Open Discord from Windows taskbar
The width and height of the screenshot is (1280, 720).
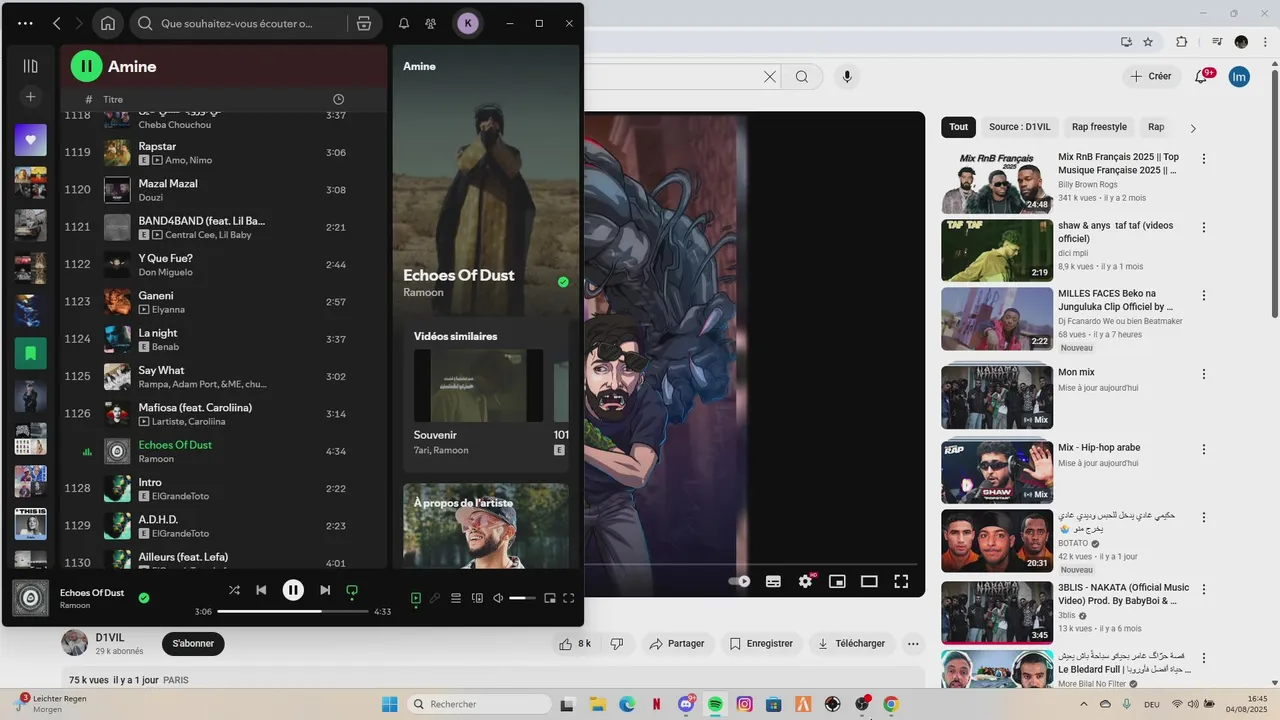686,704
